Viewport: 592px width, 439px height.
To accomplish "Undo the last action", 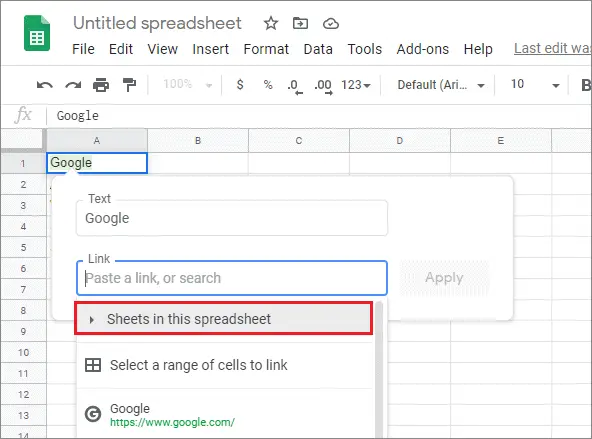I will tap(45, 85).
